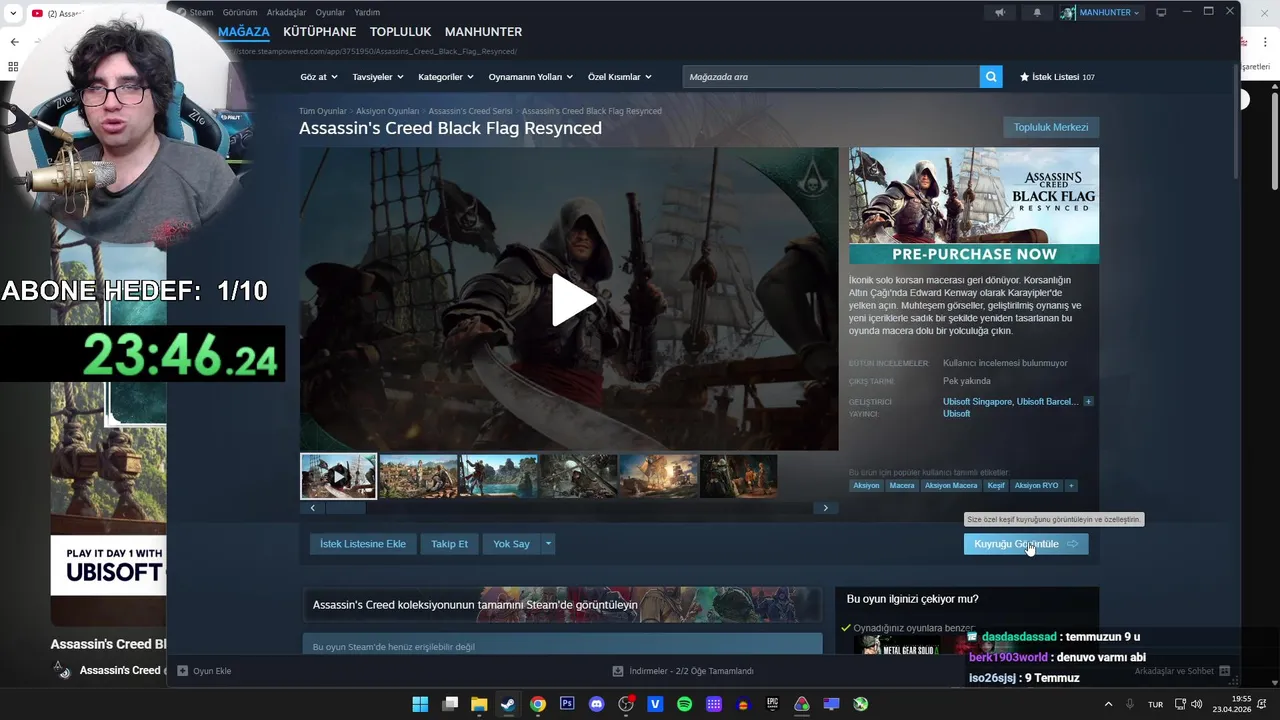Click Tüm Oyunlar breadcrumb link
This screenshot has height=720, width=1280.
[323, 111]
